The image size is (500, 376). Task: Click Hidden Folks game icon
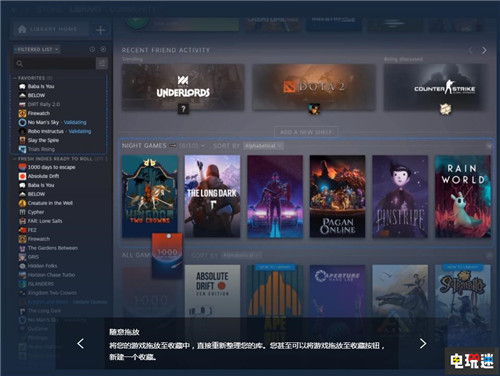click(22, 266)
